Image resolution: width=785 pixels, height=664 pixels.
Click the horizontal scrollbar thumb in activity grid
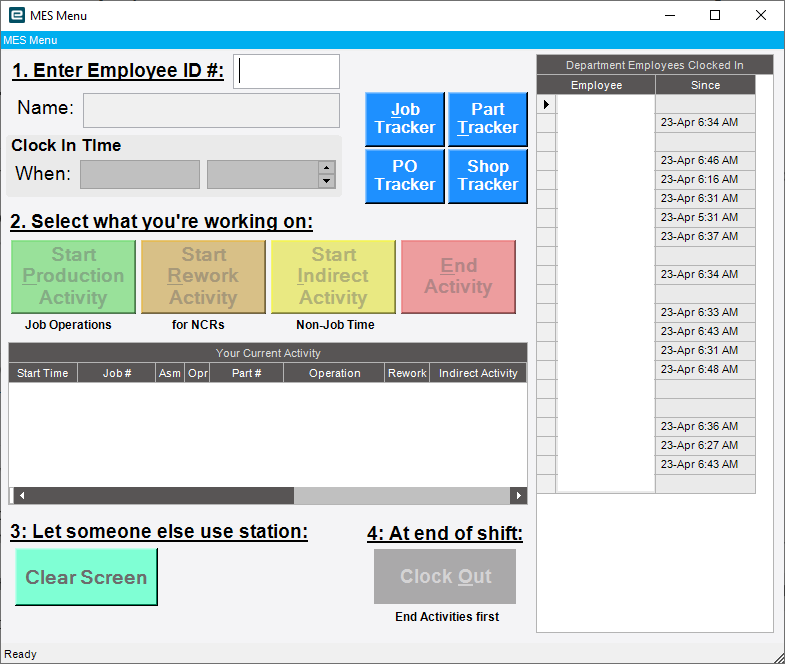(161, 496)
